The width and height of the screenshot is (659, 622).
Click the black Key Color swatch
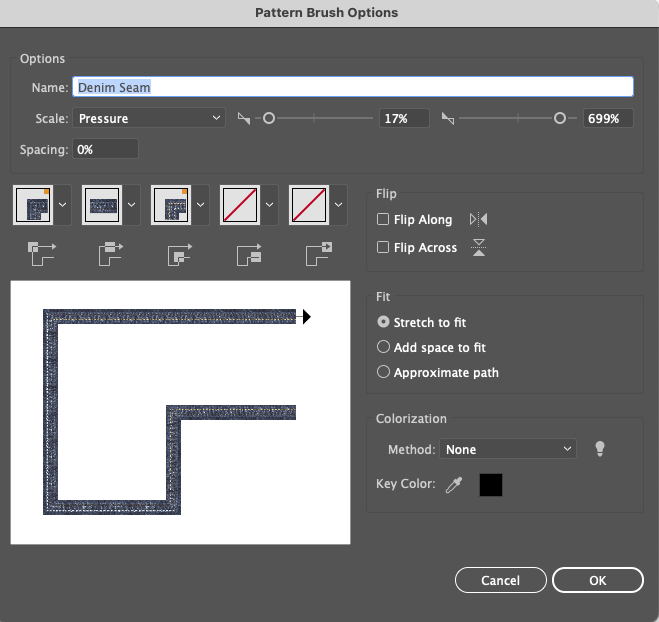click(x=491, y=485)
